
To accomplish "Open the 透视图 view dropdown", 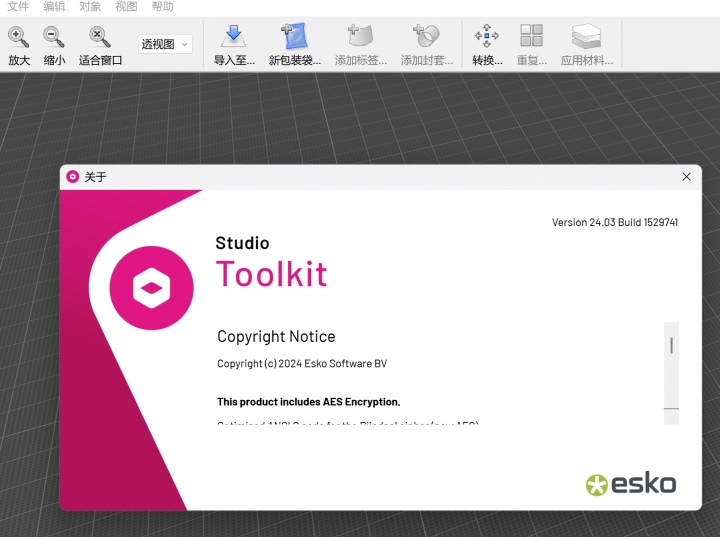I will pyautogui.click(x=165, y=44).
